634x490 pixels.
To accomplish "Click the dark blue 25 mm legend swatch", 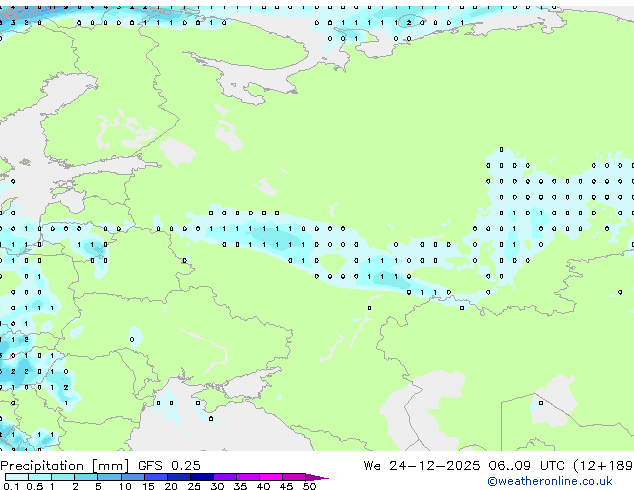I will (x=202, y=477).
